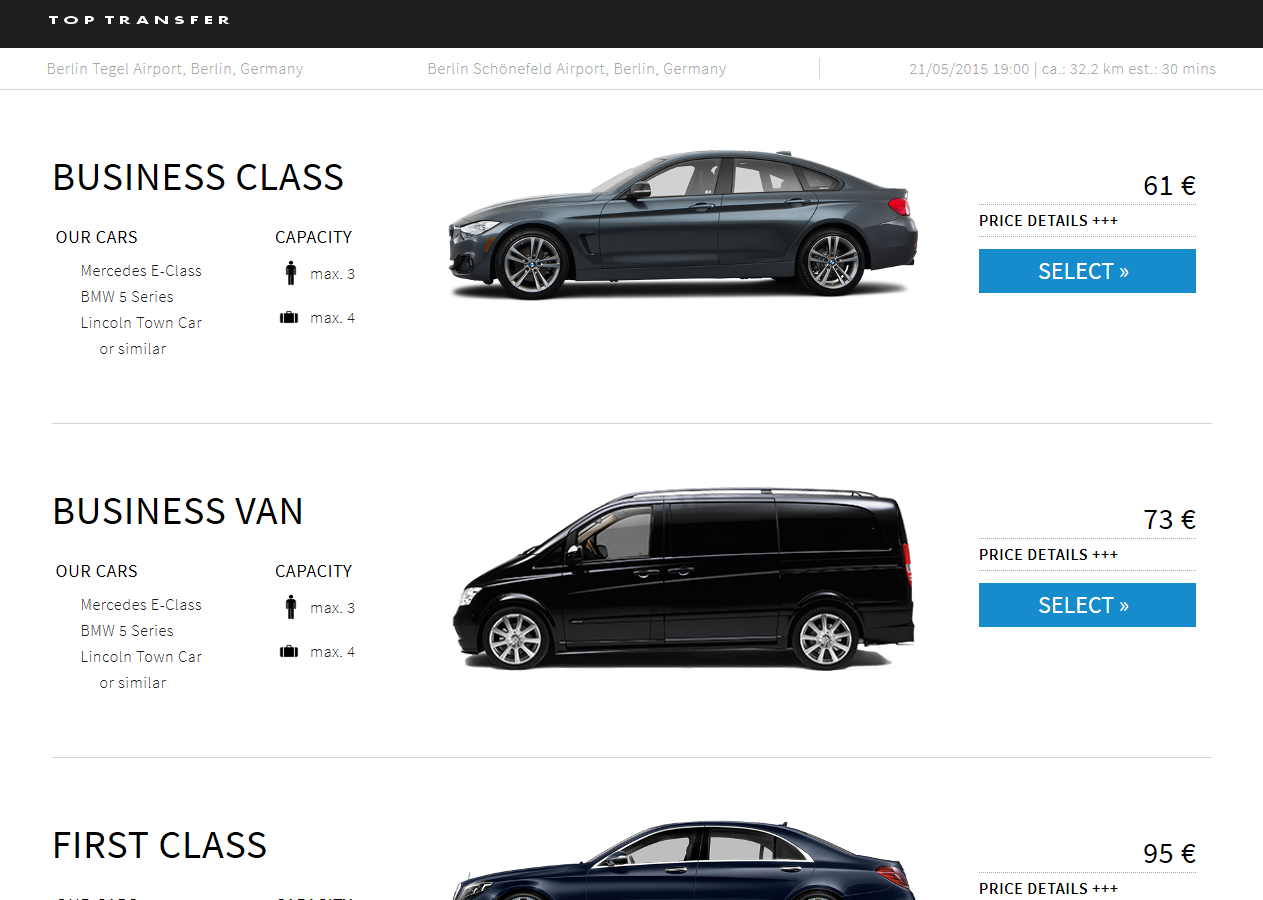The width and height of the screenshot is (1263, 900).
Task: Click the luggage icon under Business Class capacity
Action: coord(289,318)
